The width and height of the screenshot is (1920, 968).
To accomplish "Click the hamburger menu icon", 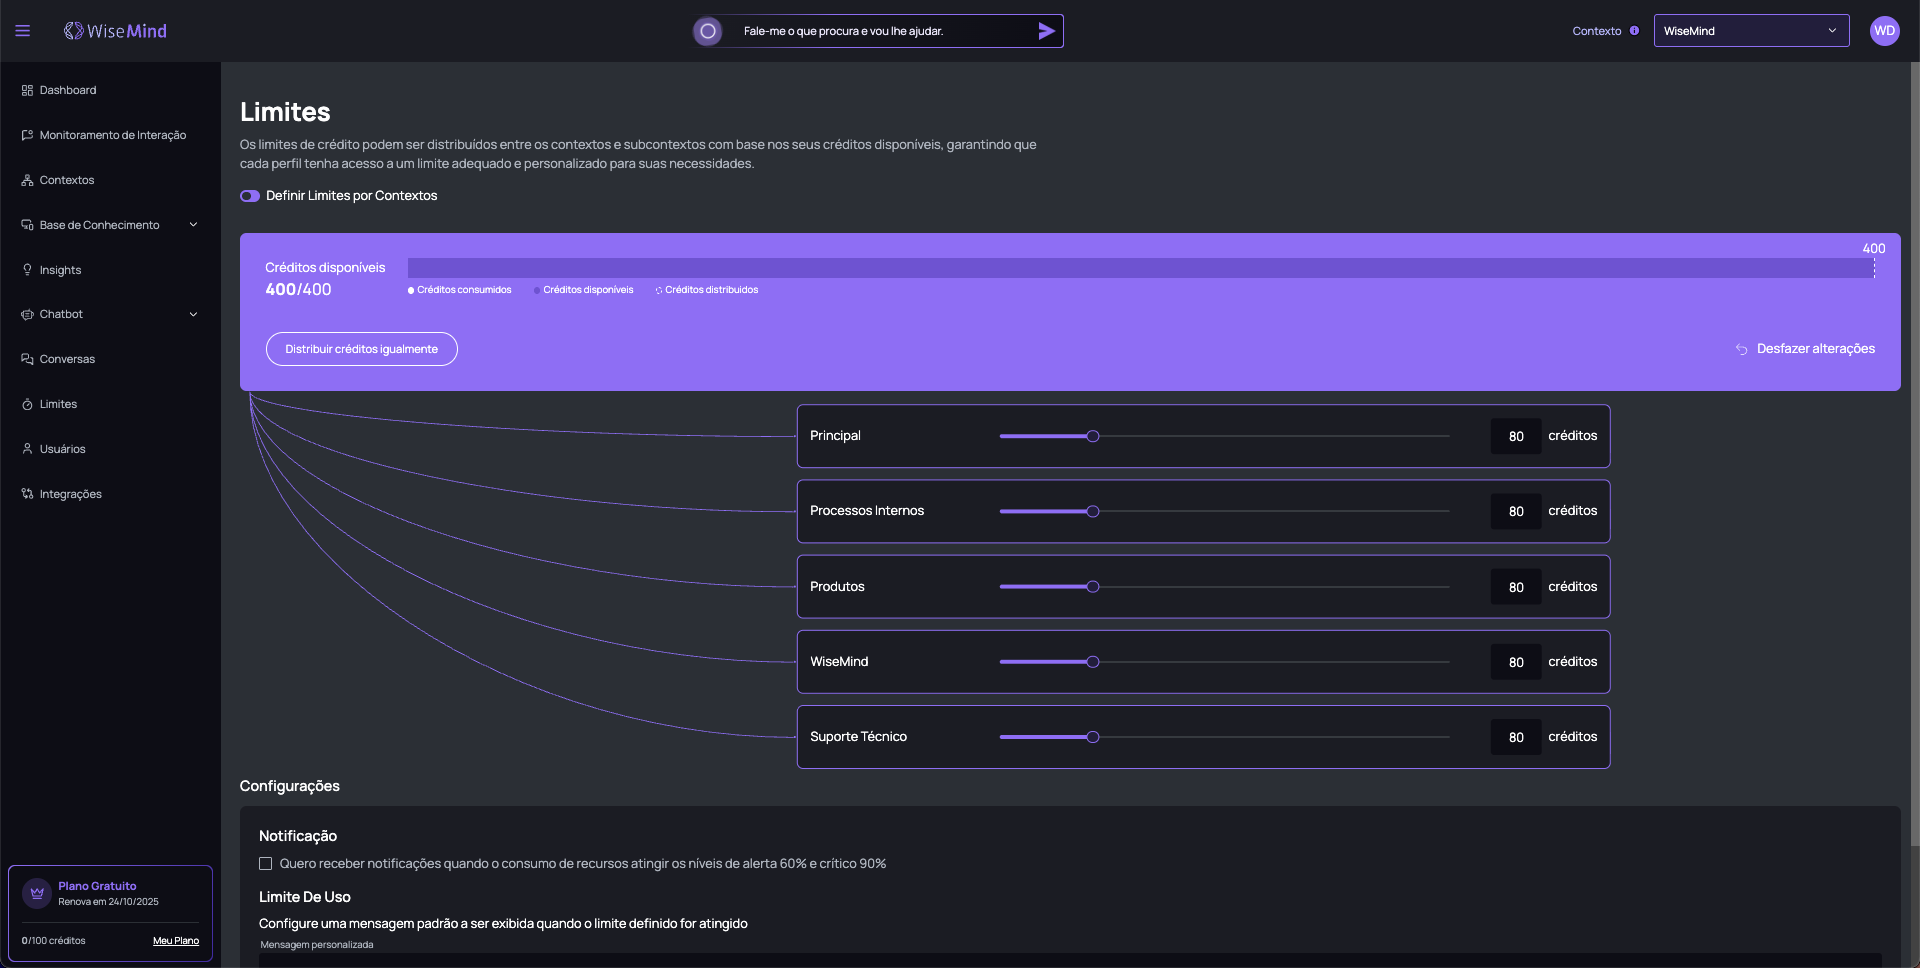I will coord(22,31).
